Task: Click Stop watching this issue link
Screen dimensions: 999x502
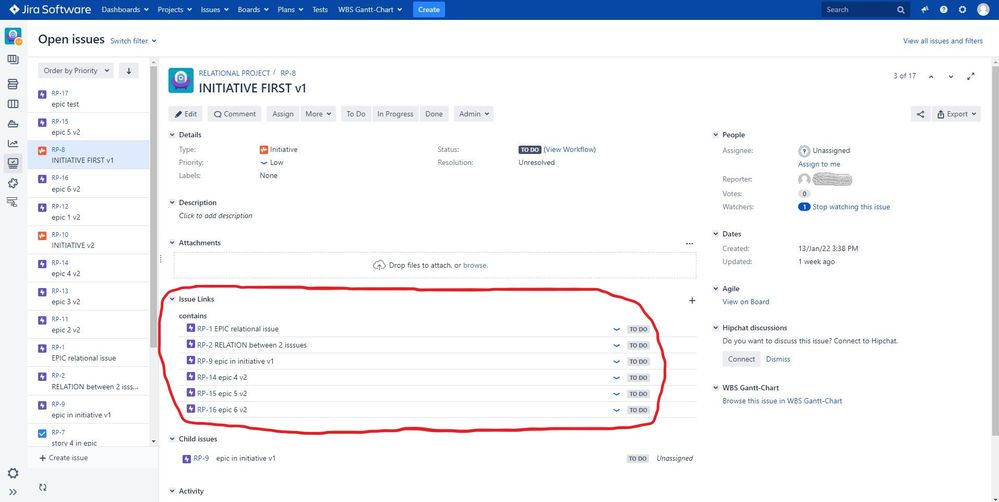Action: [x=851, y=207]
